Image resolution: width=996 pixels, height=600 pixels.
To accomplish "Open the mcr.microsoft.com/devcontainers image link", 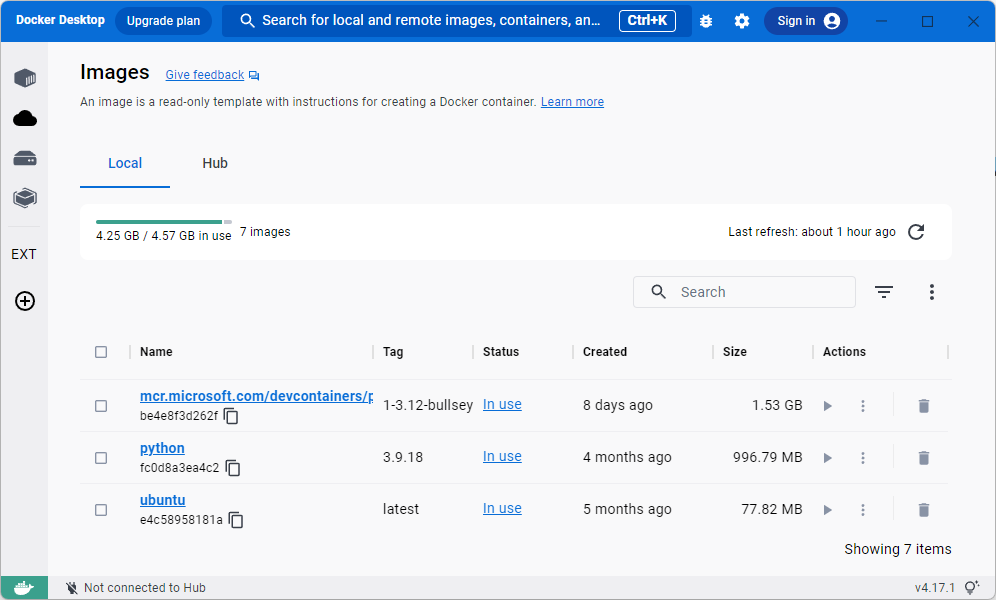I will [x=256, y=396].
